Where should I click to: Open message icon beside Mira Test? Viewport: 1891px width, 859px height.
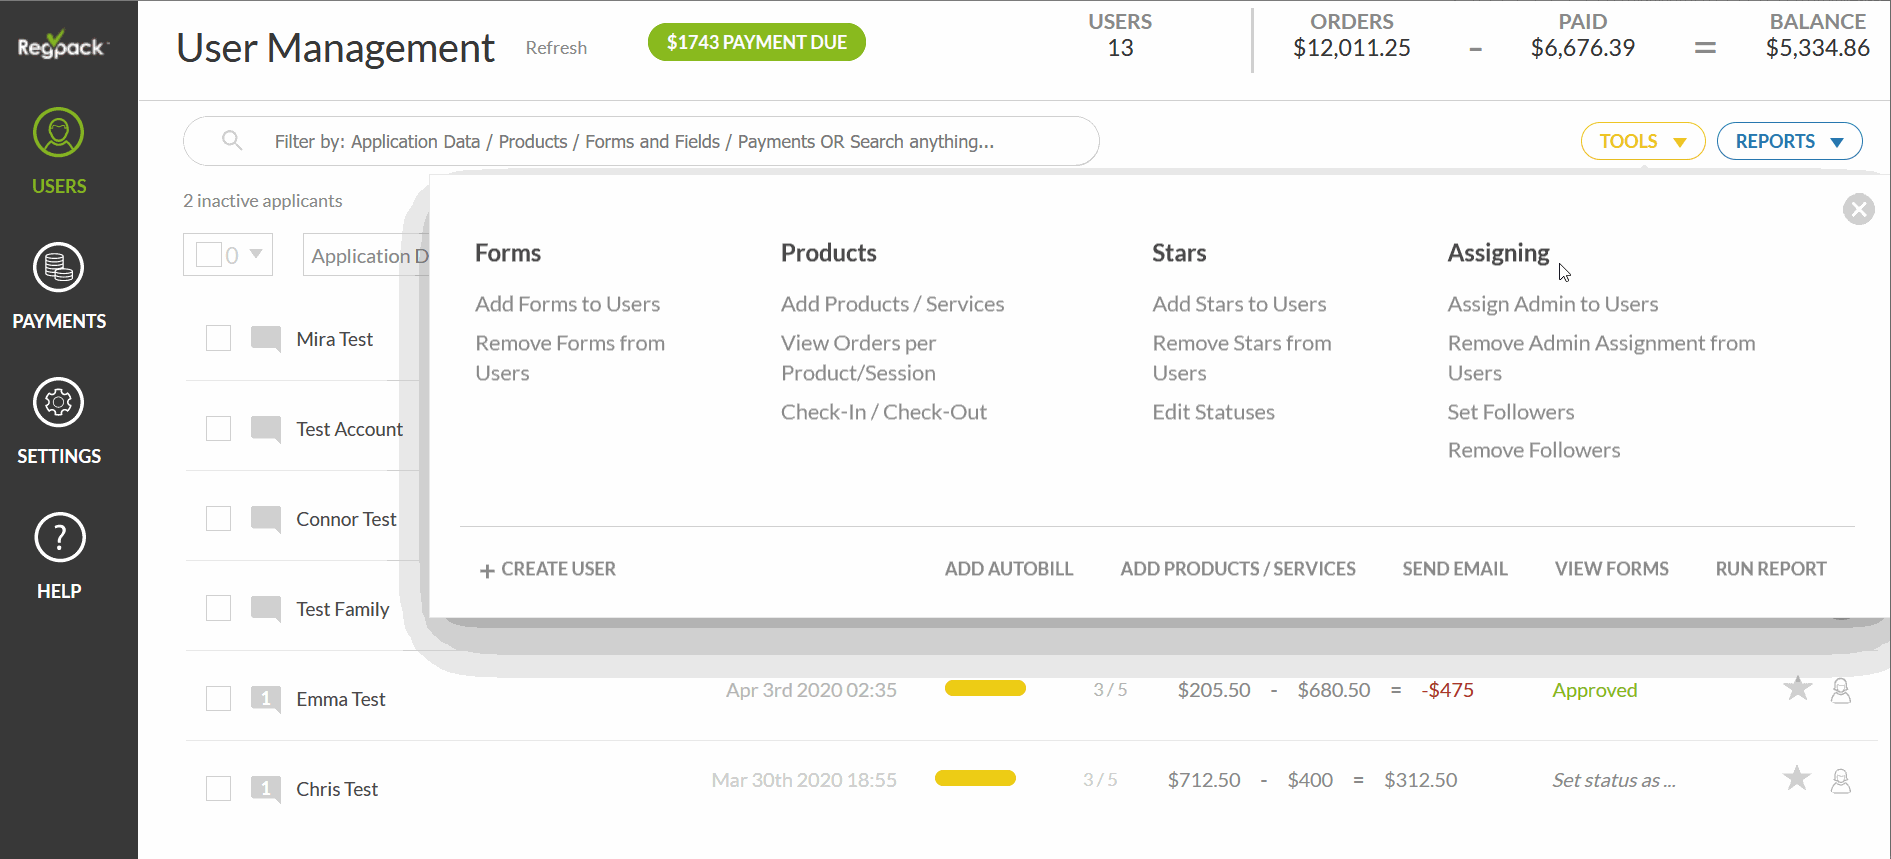coord(266,339)
